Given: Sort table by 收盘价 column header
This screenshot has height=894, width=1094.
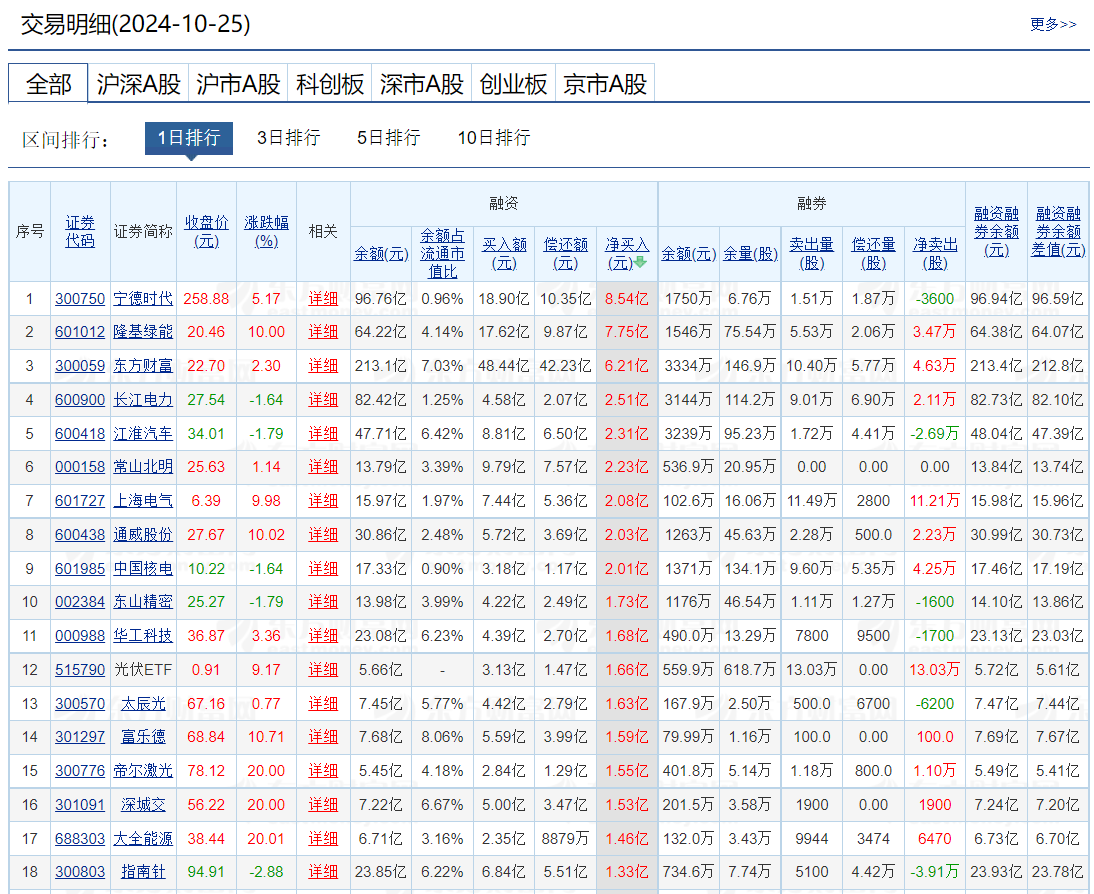Looking at the screenshot, I should (x=206, y=231).
